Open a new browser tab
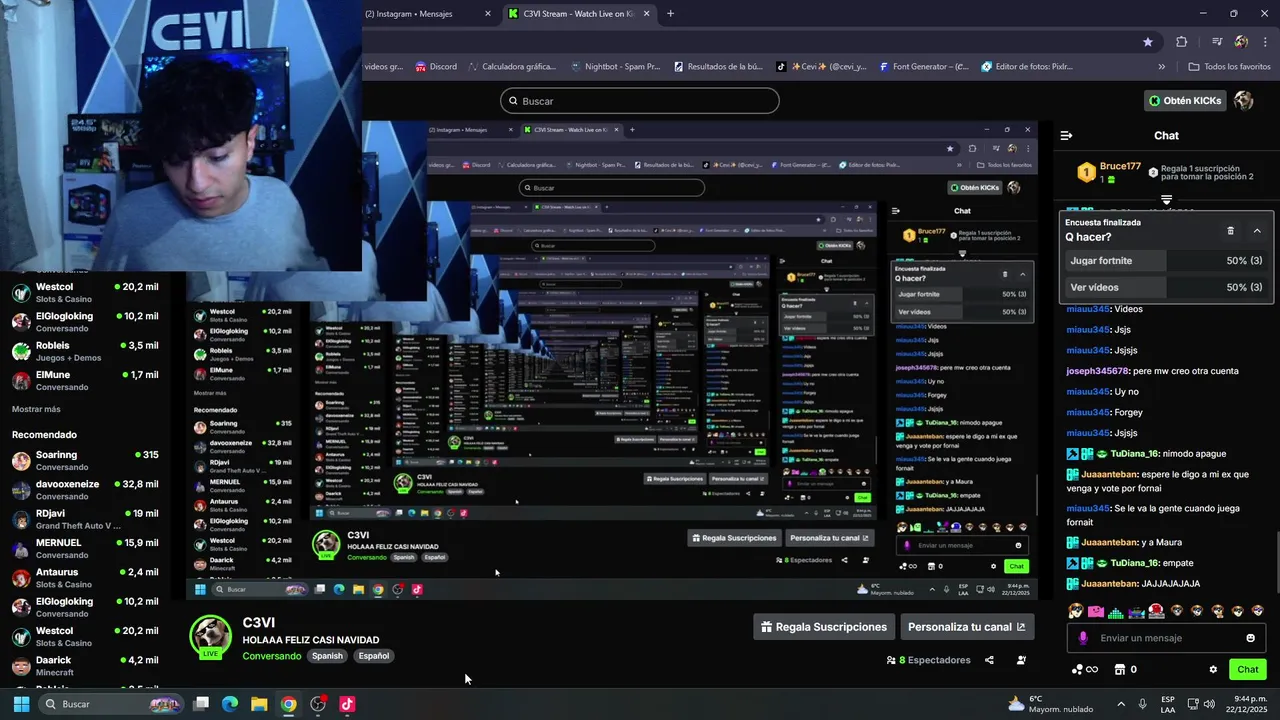 tap(670, 14)
